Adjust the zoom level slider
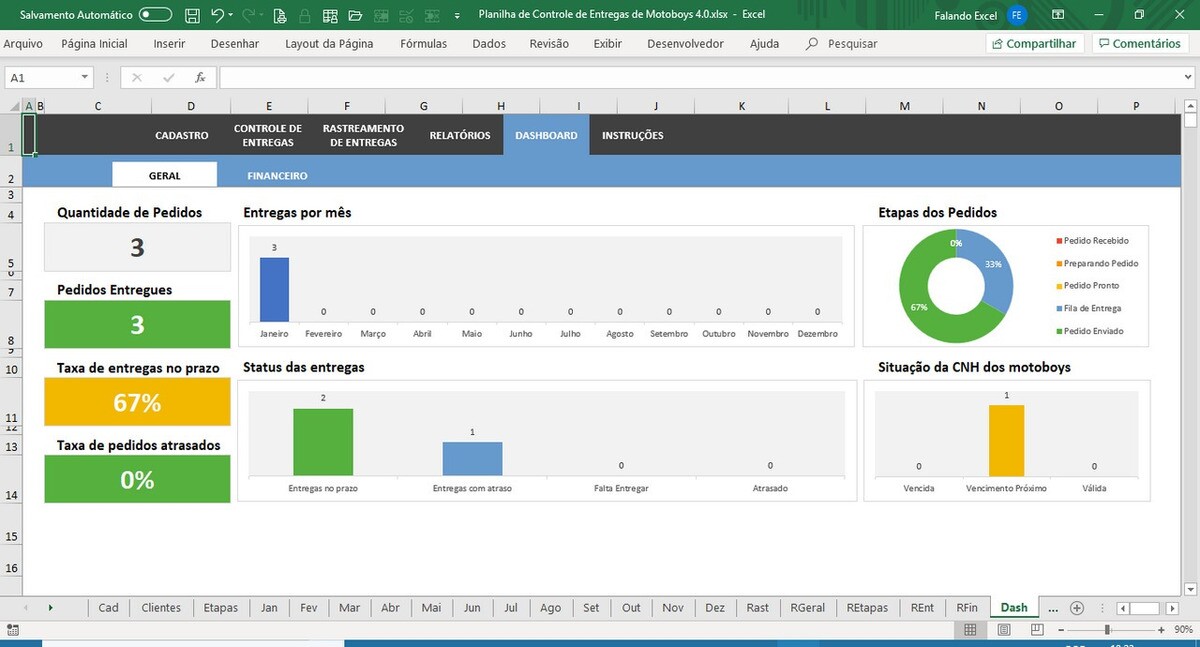This screenshot has height=647, width=1200. pyautogui.click(x=1107, y=630)
